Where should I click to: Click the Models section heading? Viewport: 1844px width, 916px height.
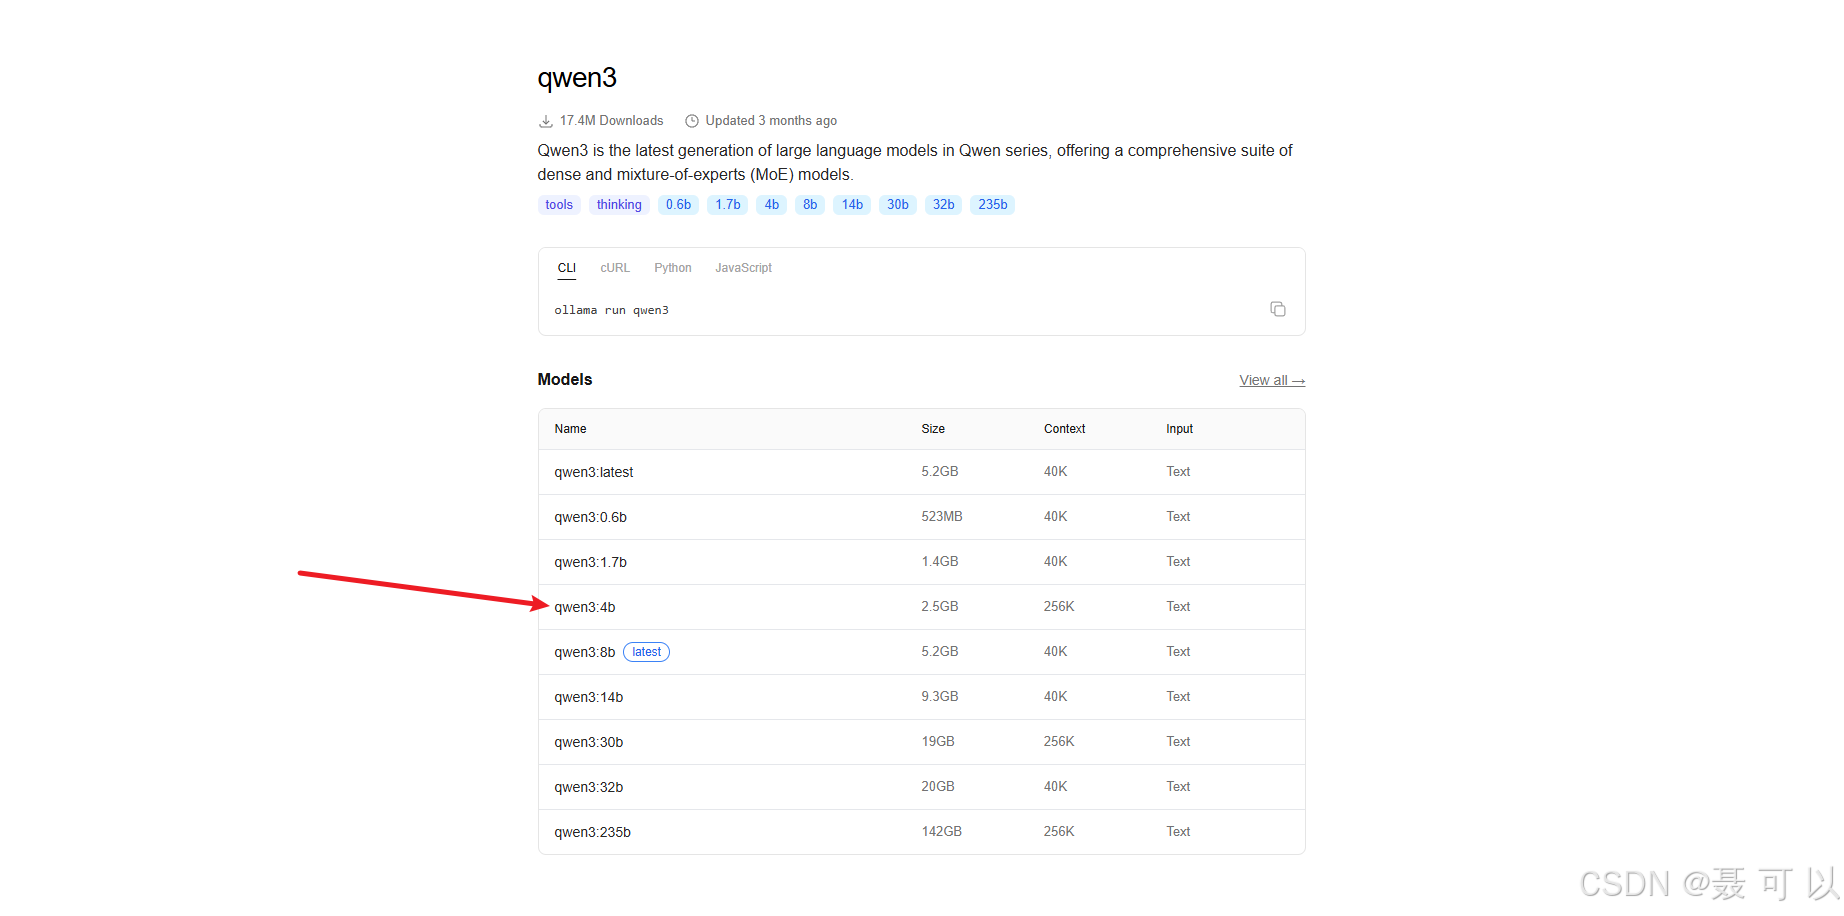click(x=565, y=379)
